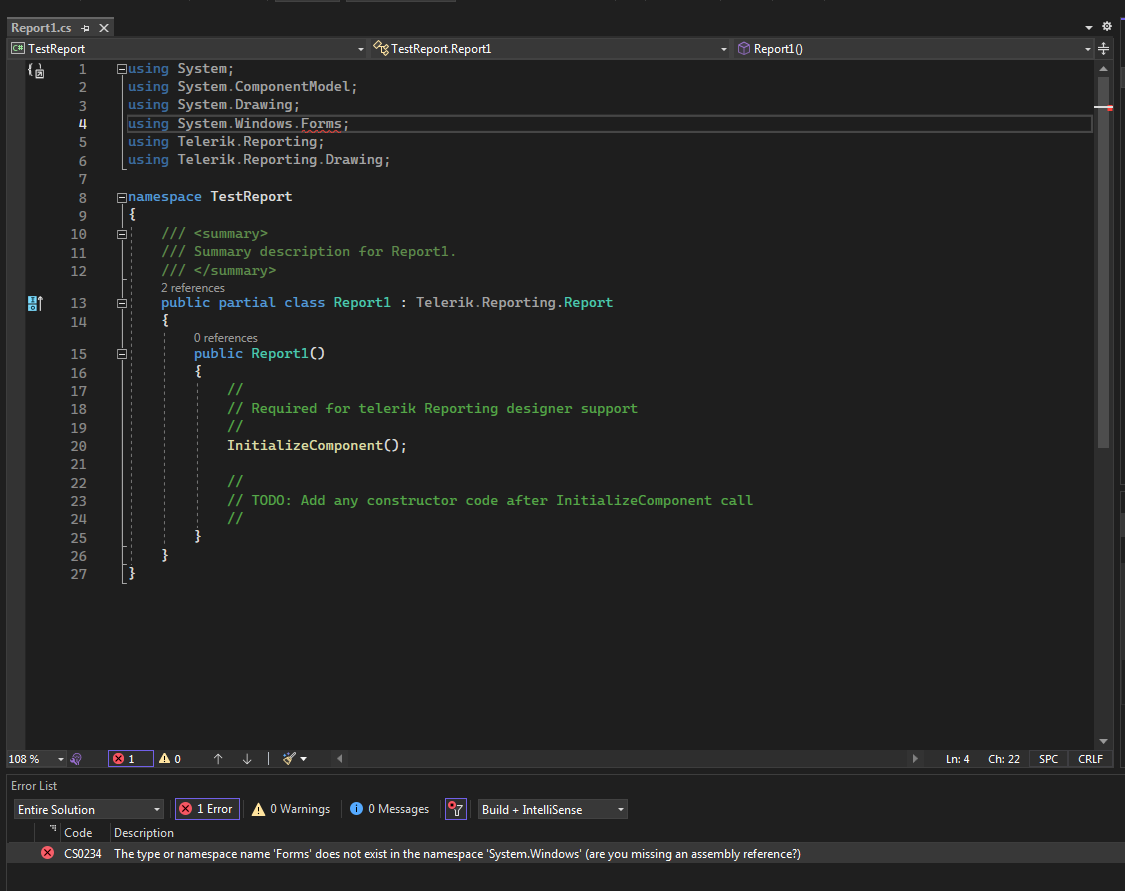Collapse the namespace TestReport block
Image resolution: width=1125 pixels, height=891 pixels.
pyautogui.click(x=121, y=197)
